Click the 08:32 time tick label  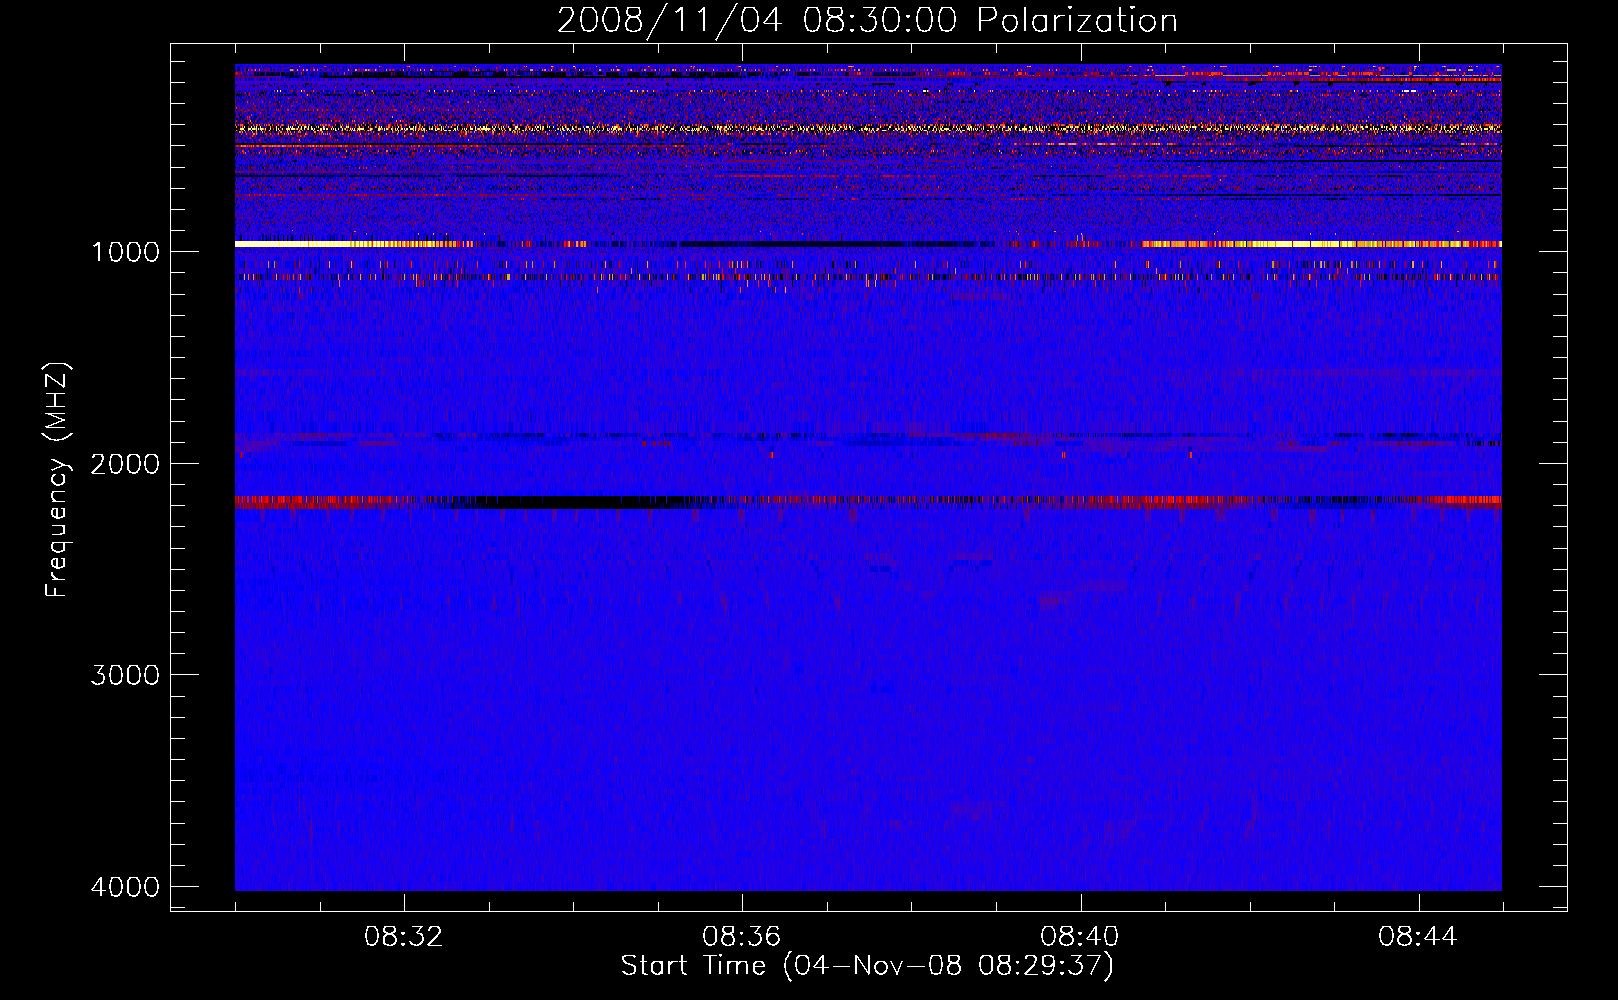tap(404, 937)
